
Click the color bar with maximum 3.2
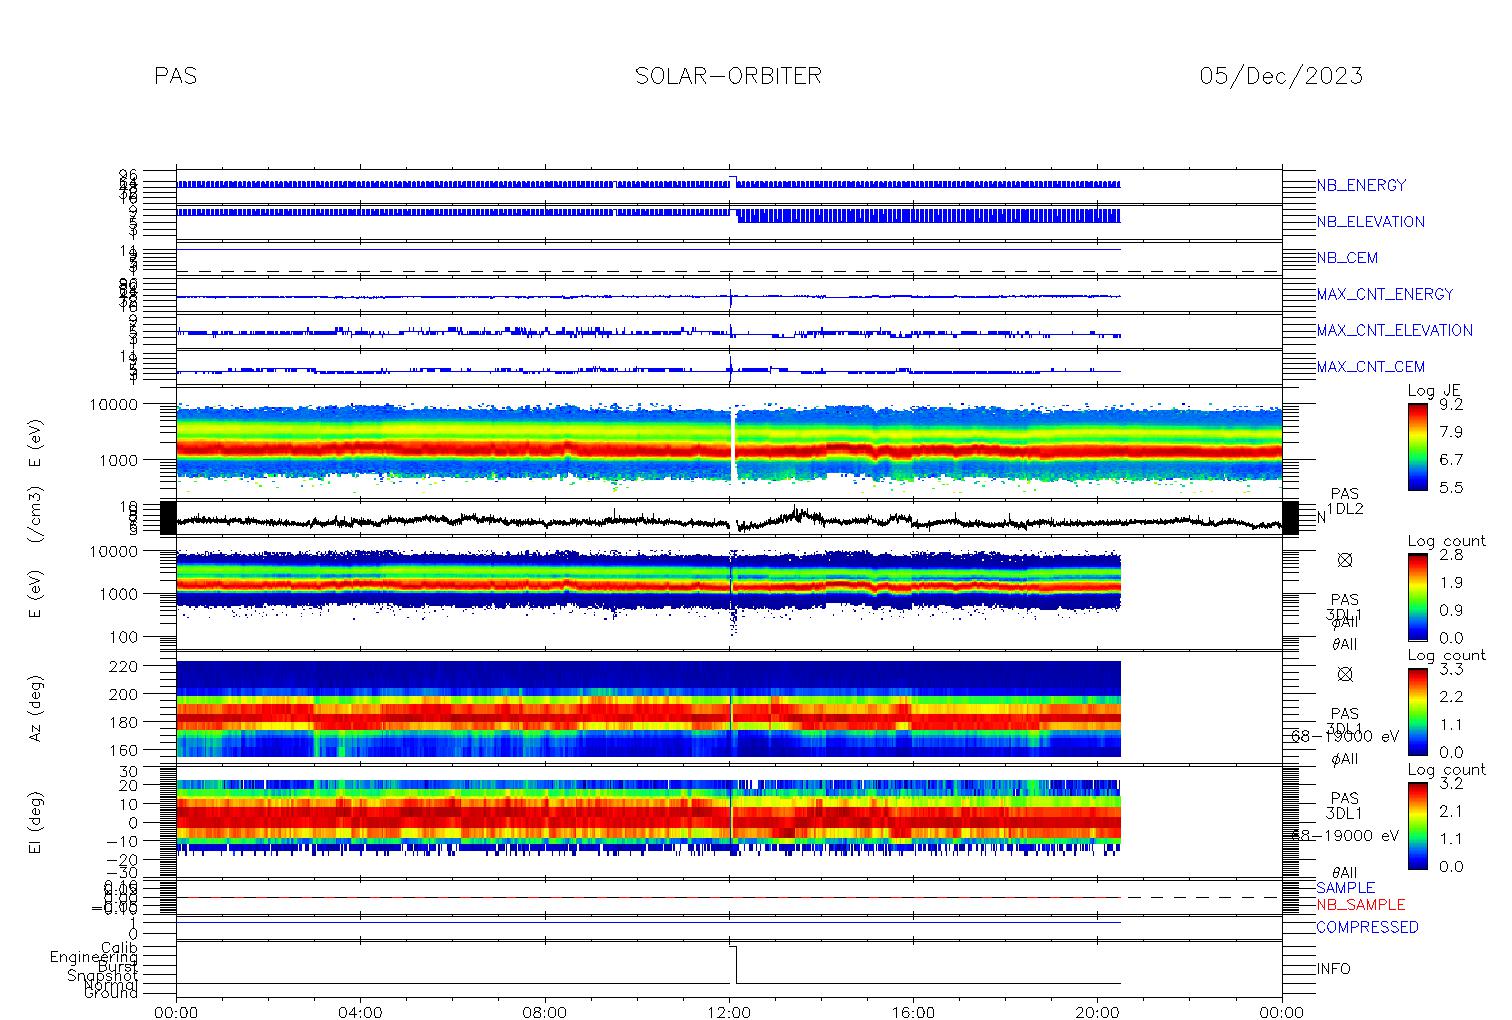click(1417, 825)
